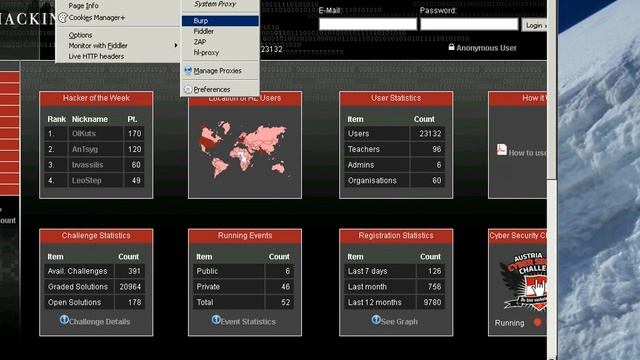
Task: Focus the Password input field
Action: [469, 24]
